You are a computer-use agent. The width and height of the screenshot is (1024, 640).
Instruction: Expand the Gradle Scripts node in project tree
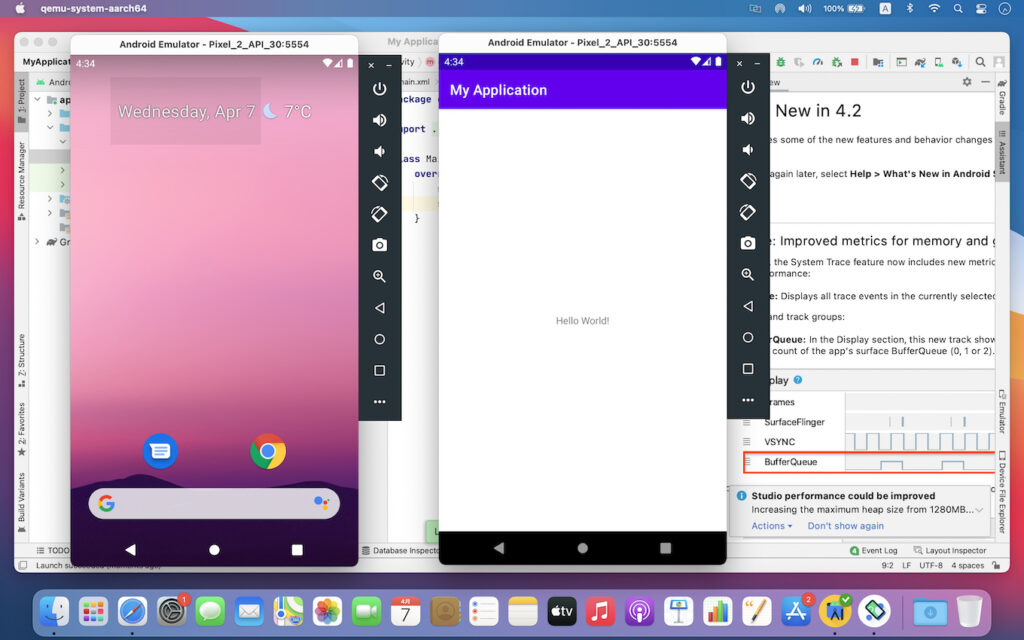(x=38, y=242)
